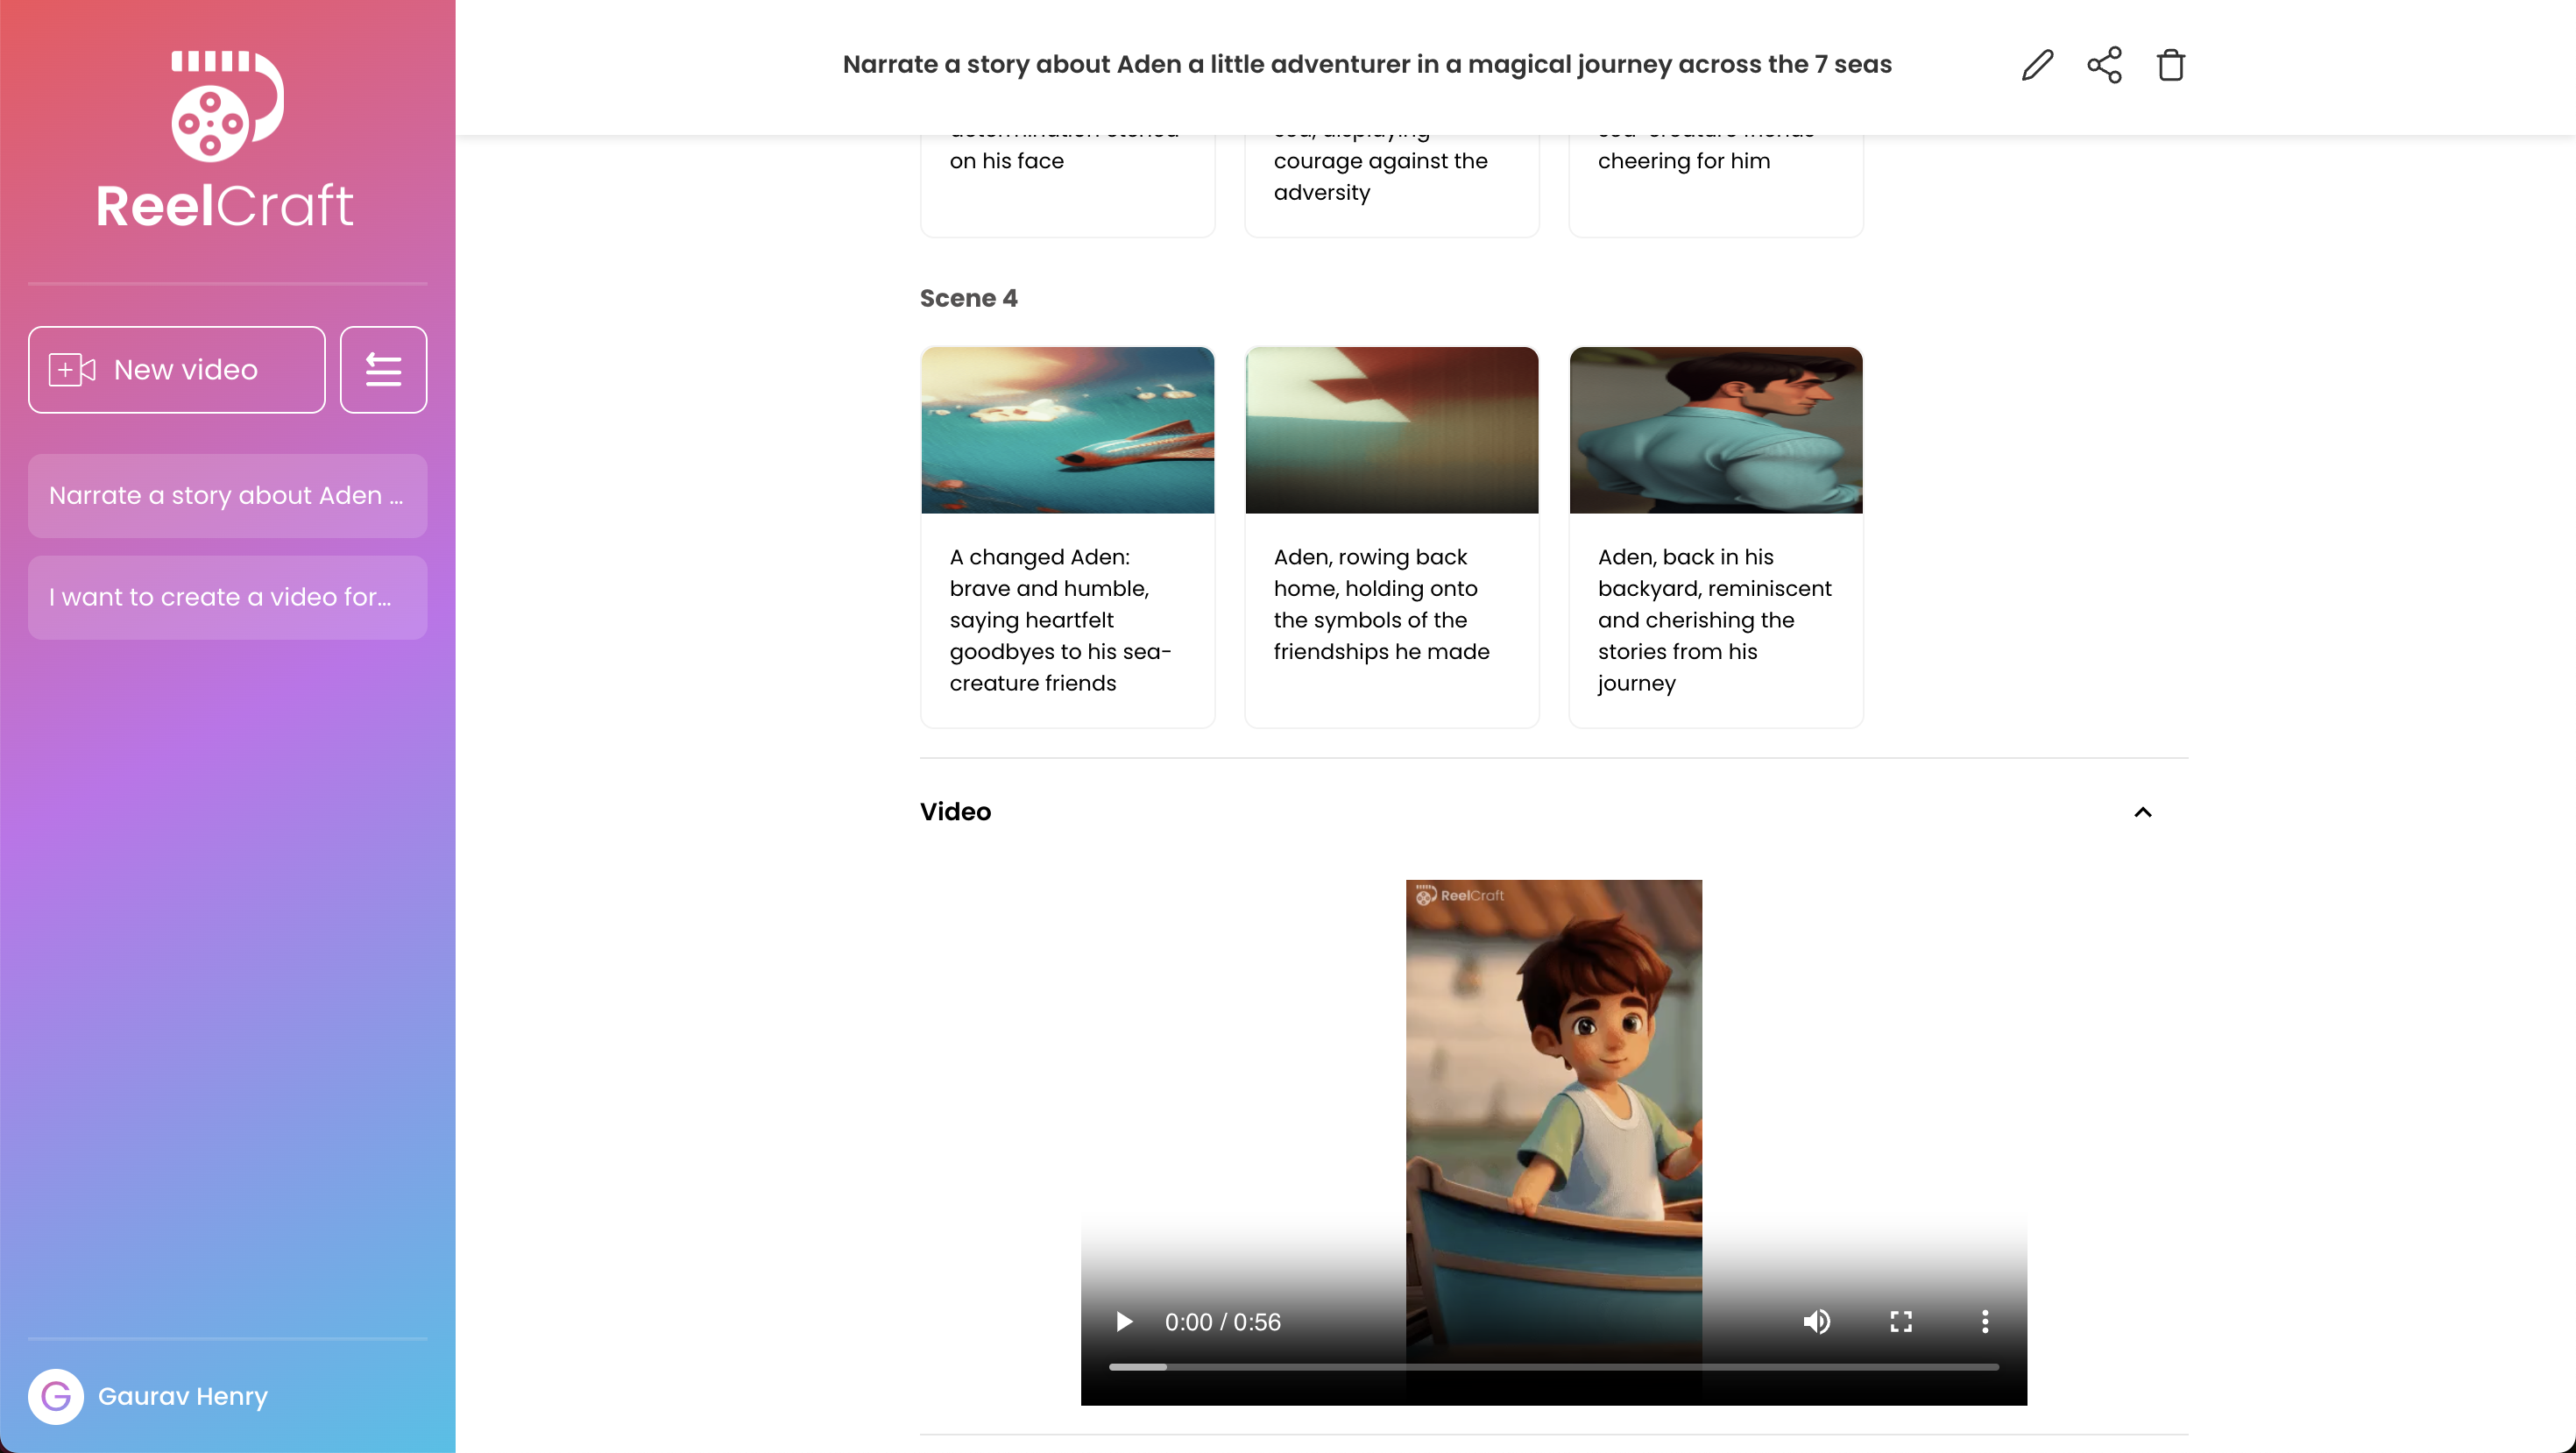This screenshot has height=1453, width=2576.
Task: Click the ReelCraft film reel logo
Action: (x=227, y=107)
